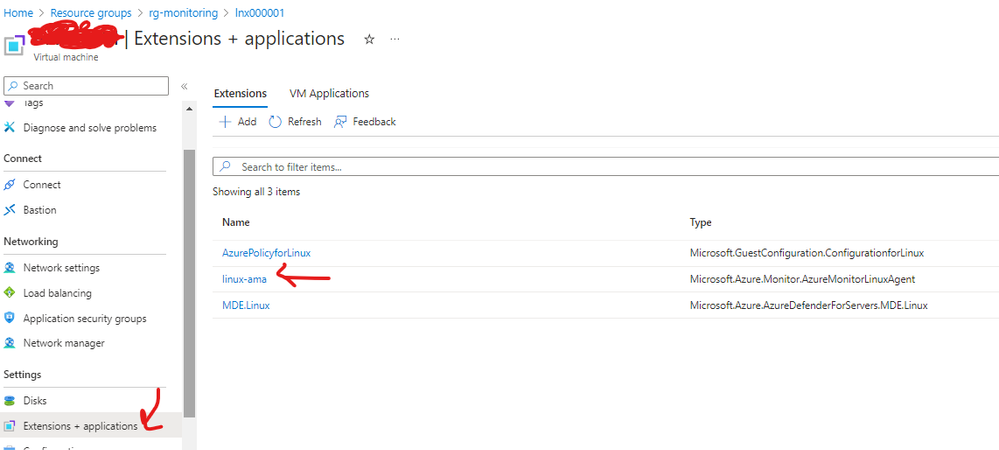Open MDE.Linux extension

click(x=246, y=305)
